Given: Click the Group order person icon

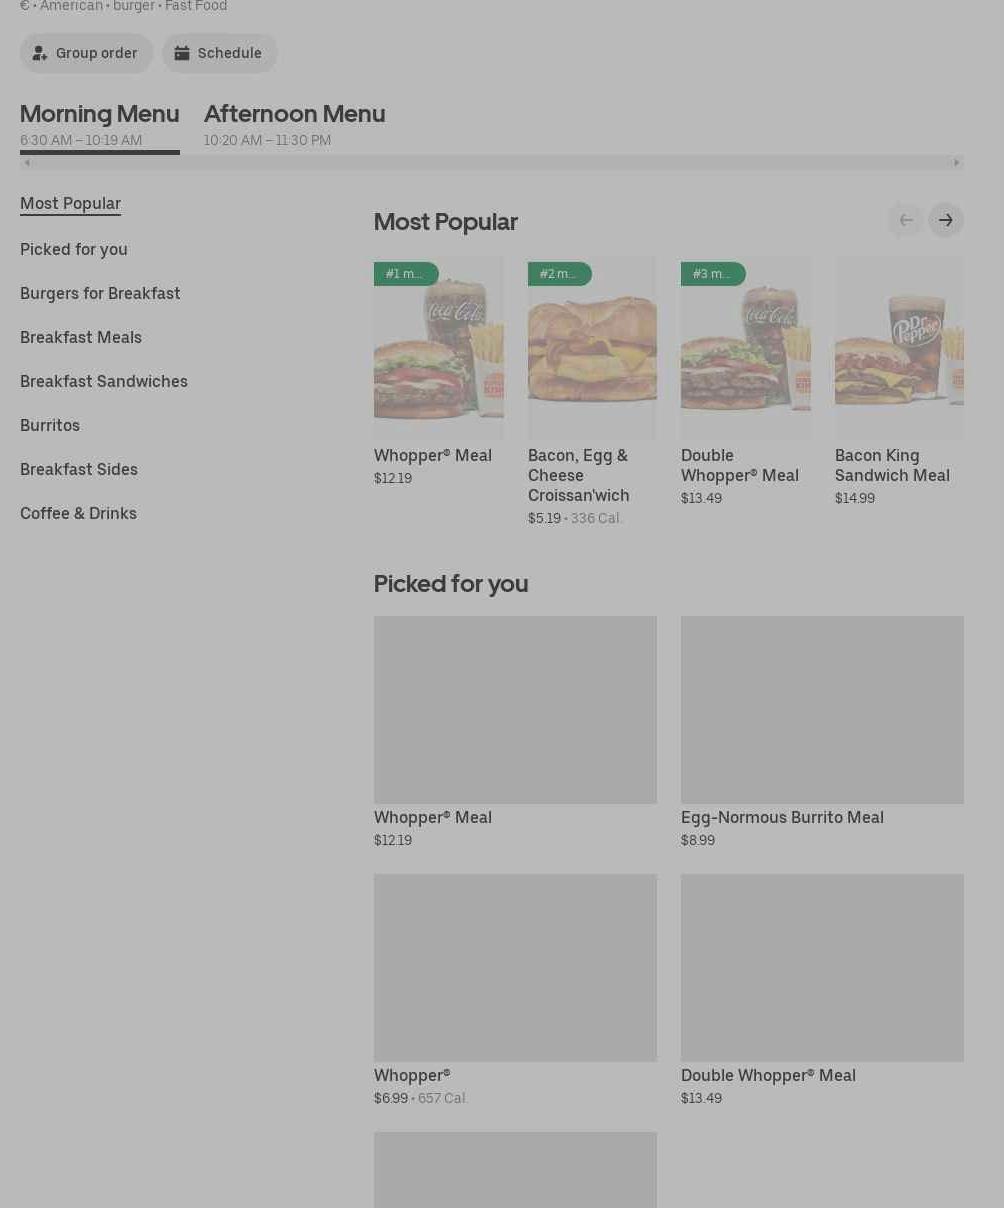Looking at the screenshot, I should pyautogui.click(x=40, y=53).
